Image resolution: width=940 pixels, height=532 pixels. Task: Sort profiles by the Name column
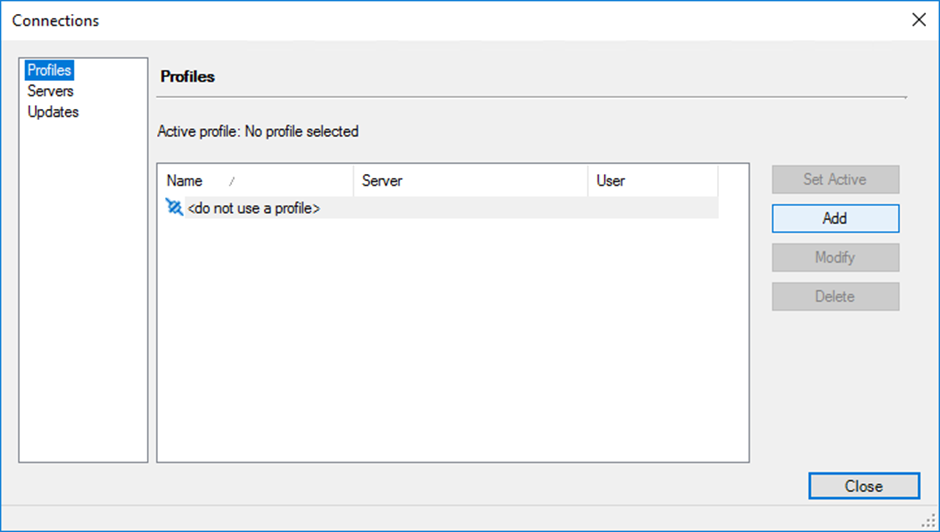point(185,181)
